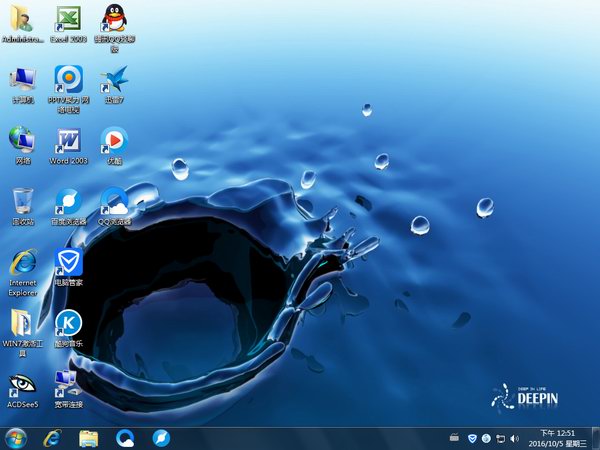Open the Excel 2003 desktop shortcut
This screenshot has height=450, width=600.
pos(68,19)
